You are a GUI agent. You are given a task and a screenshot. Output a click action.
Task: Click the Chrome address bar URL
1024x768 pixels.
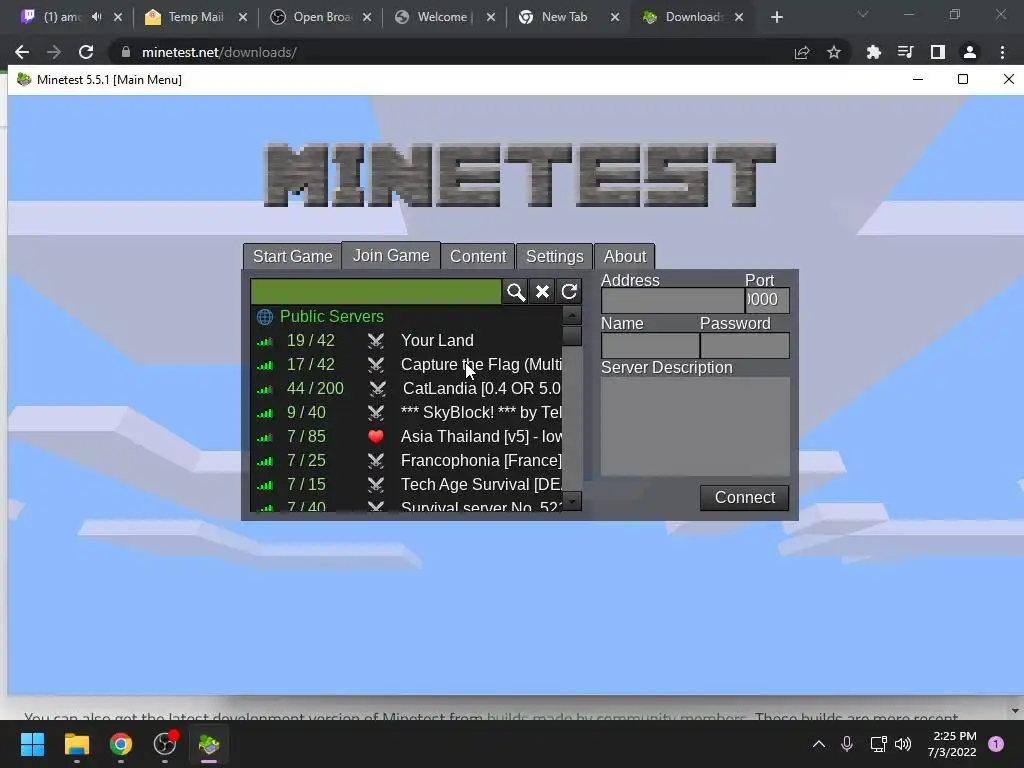219,52
